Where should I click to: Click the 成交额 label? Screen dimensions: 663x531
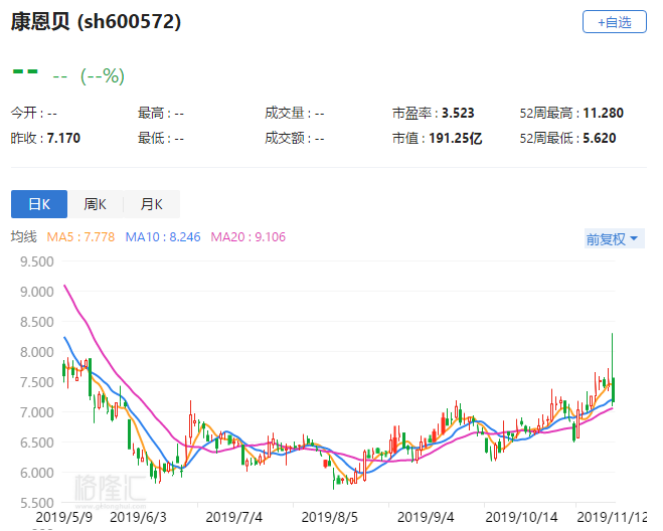click(285, 138)
